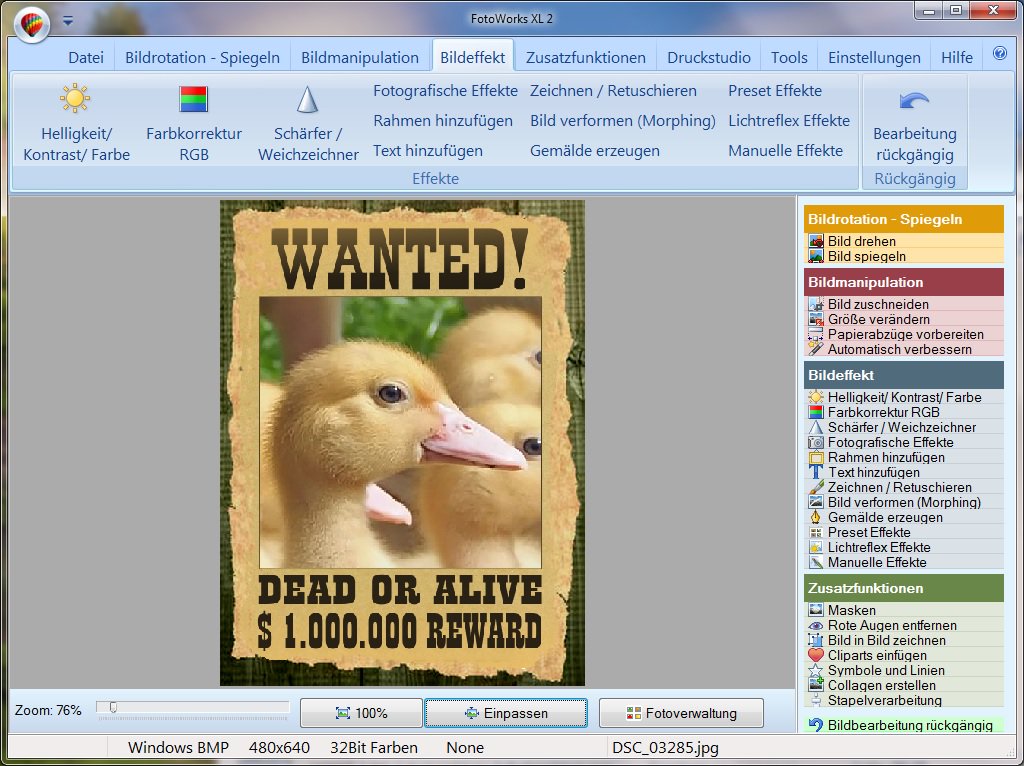Click sidebar Preset Effekte icon
The image size is (1024, 766).
point(816,532)
